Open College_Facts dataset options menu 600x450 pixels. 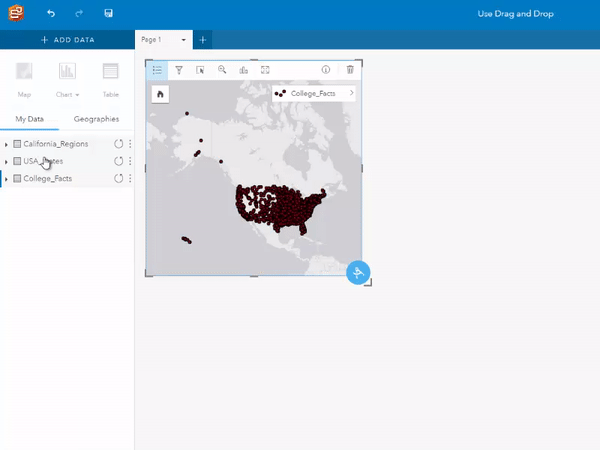point(130,178)
